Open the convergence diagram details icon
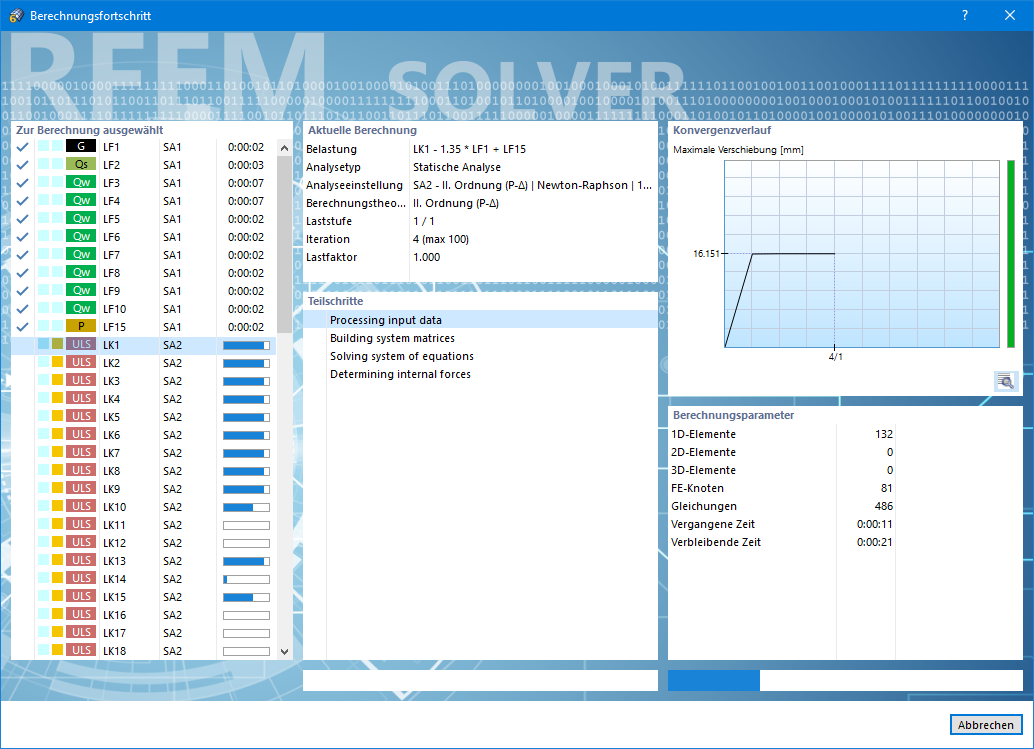Screen dimensions: 1034x749 point(1006,381)
